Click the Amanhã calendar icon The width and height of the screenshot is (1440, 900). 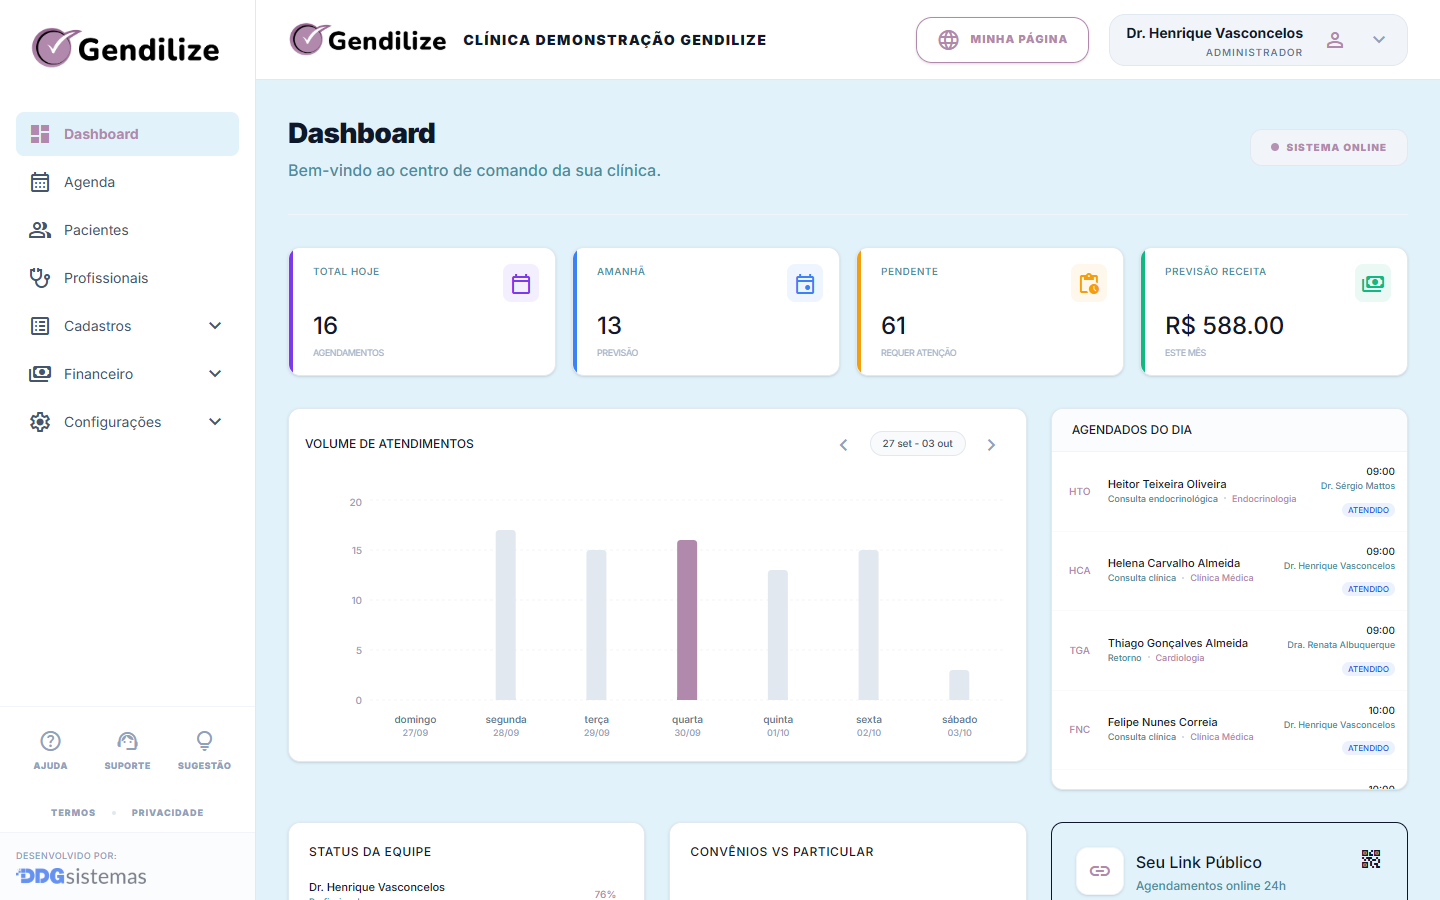[805, 284]
